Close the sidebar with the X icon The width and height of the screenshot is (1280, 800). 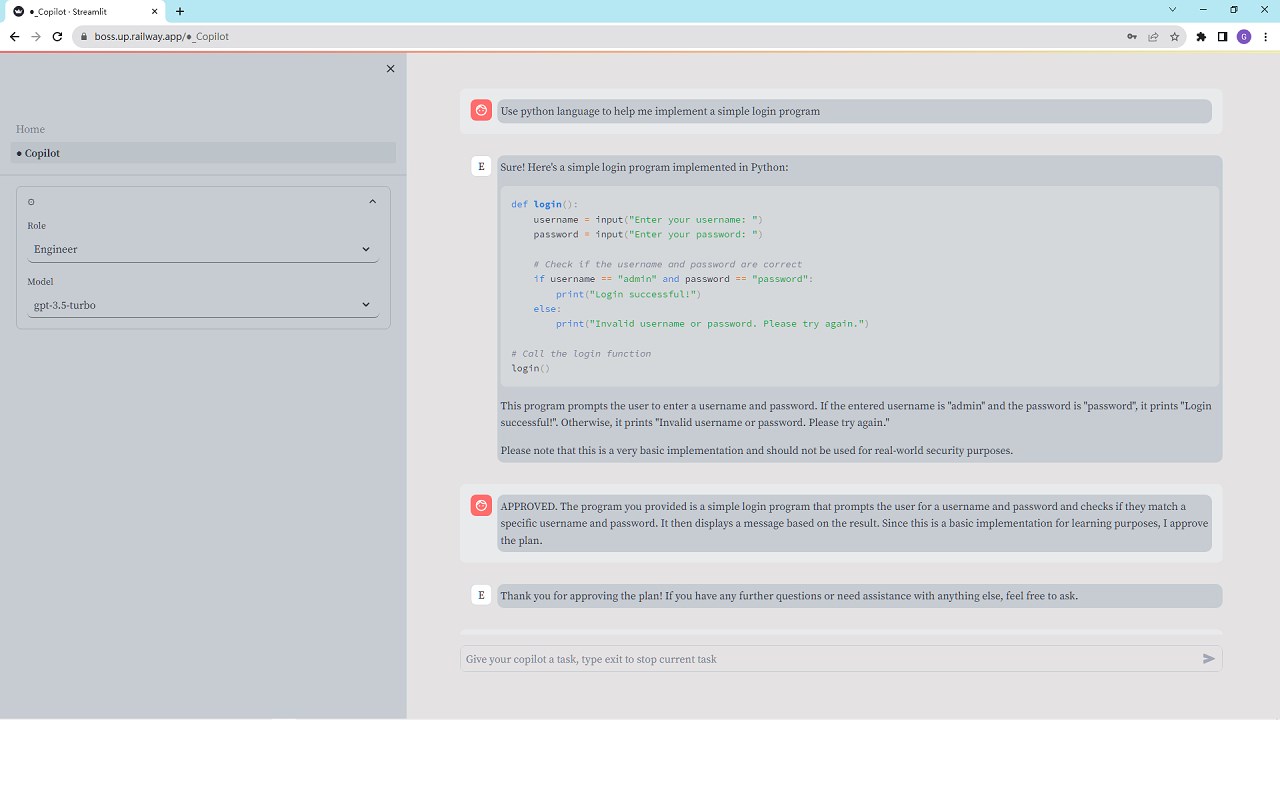(x=390, y=69)
